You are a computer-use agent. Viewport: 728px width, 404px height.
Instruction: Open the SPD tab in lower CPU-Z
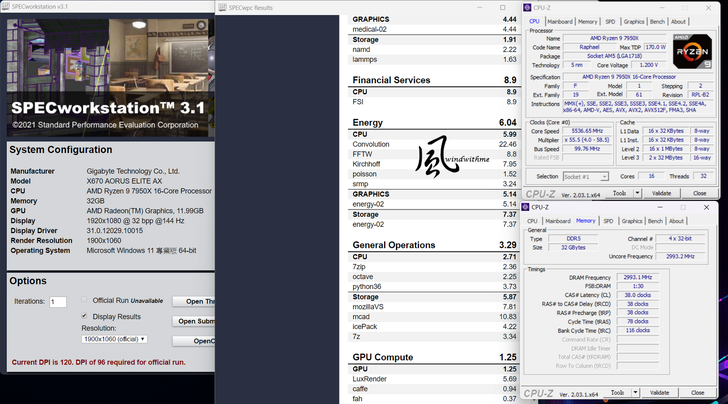tap(608, 221)
